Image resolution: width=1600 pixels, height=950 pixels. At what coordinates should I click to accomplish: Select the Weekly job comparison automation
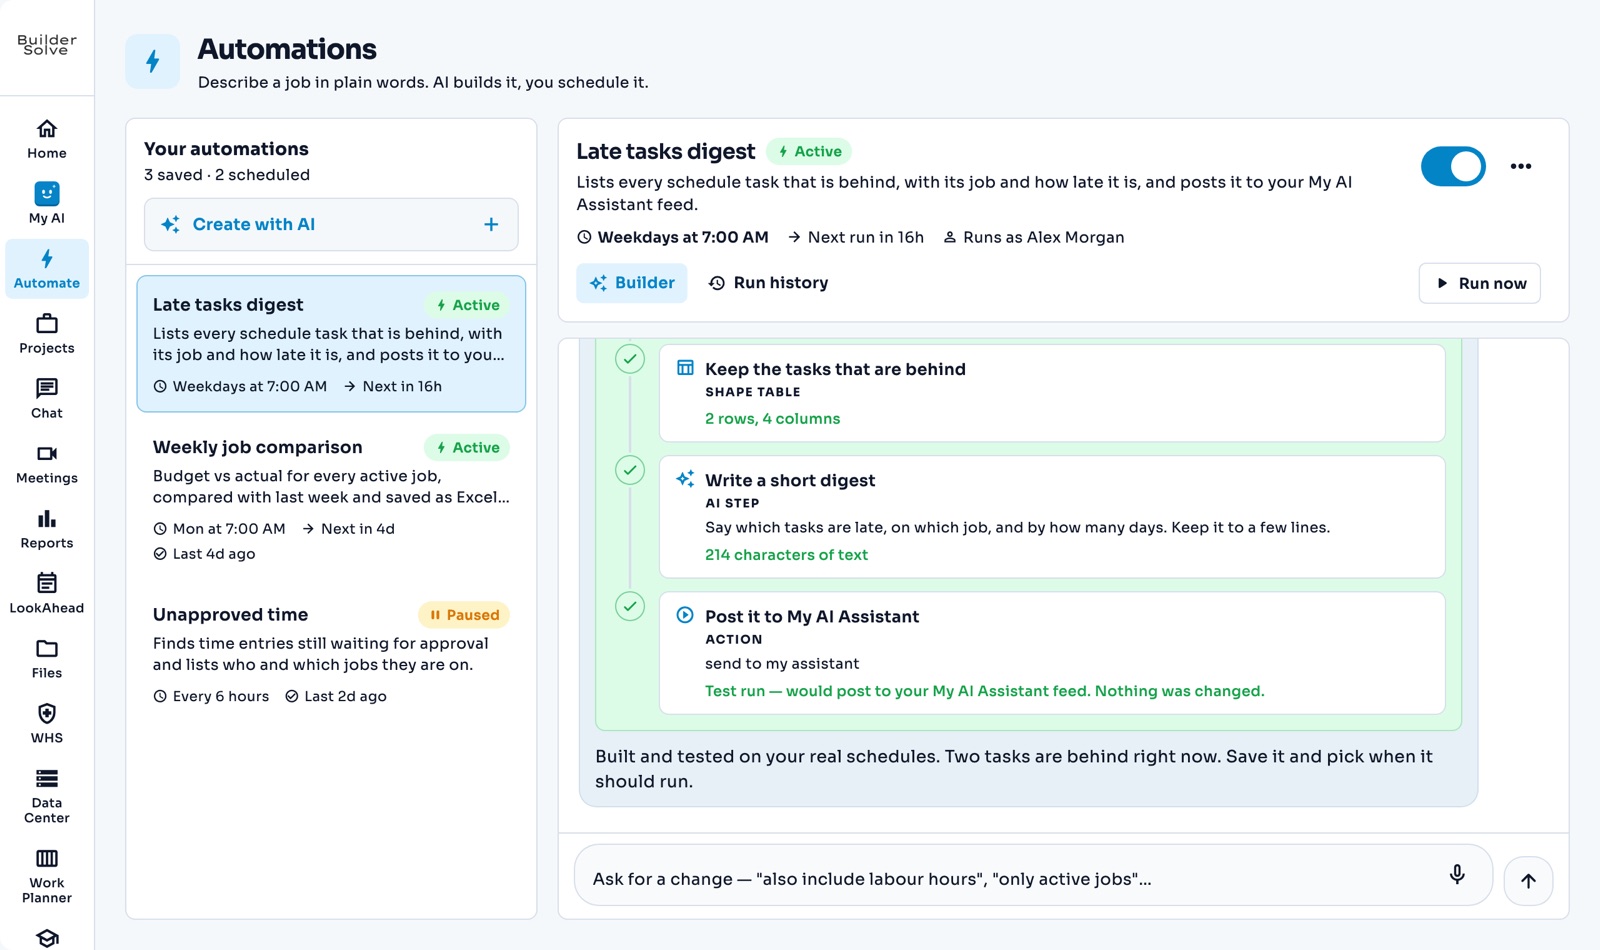(x=331, y=499)
